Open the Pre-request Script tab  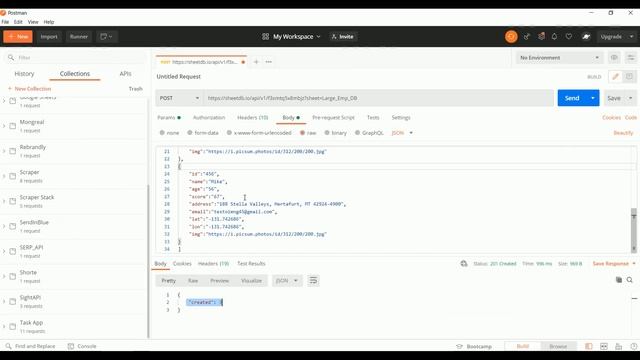tap(333, 118)
